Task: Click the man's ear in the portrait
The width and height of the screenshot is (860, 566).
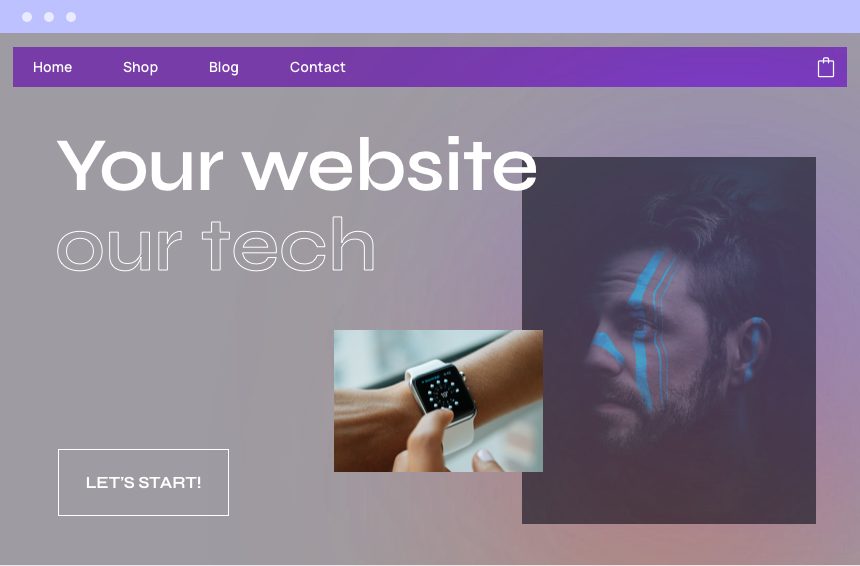Action: click(754, 348)
